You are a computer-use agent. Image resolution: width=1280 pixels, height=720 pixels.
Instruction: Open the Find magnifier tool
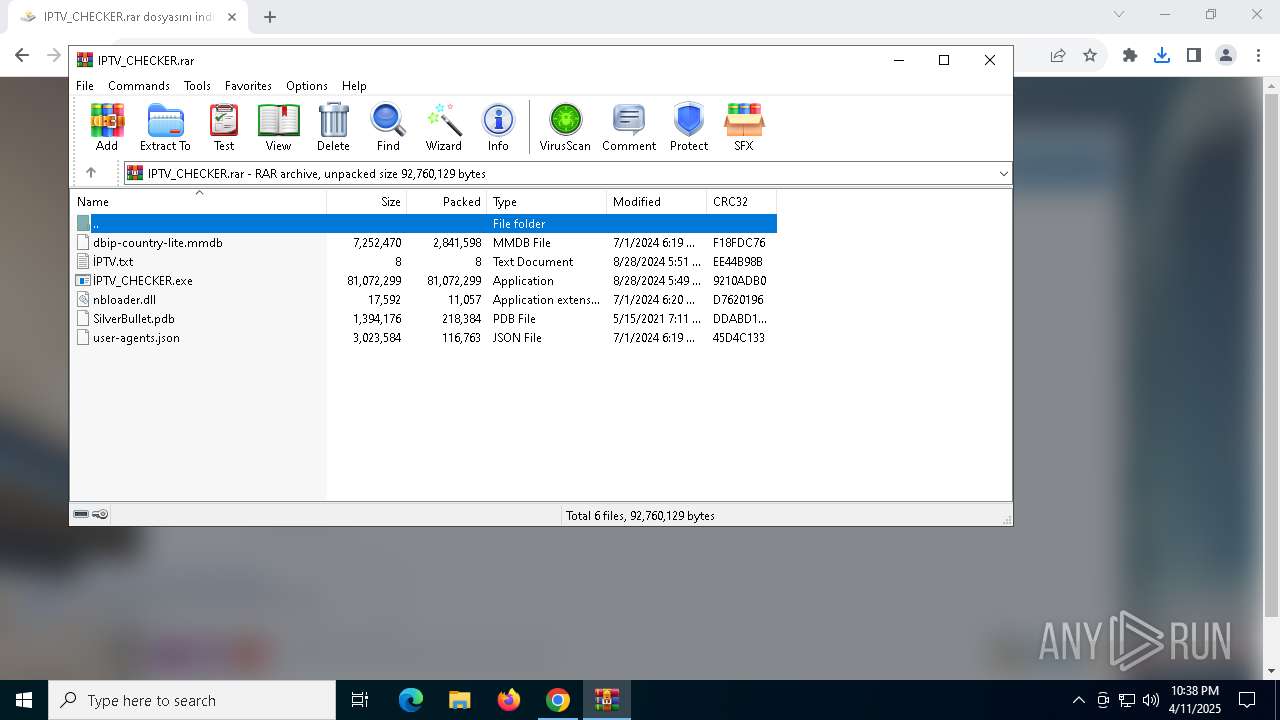click(388, 127)
